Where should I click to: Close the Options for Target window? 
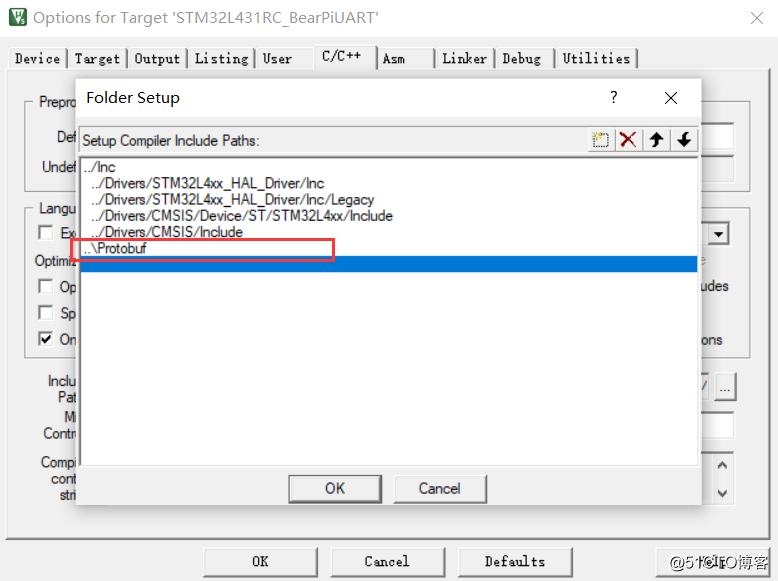pyautogui.click(x=757, y=18)
